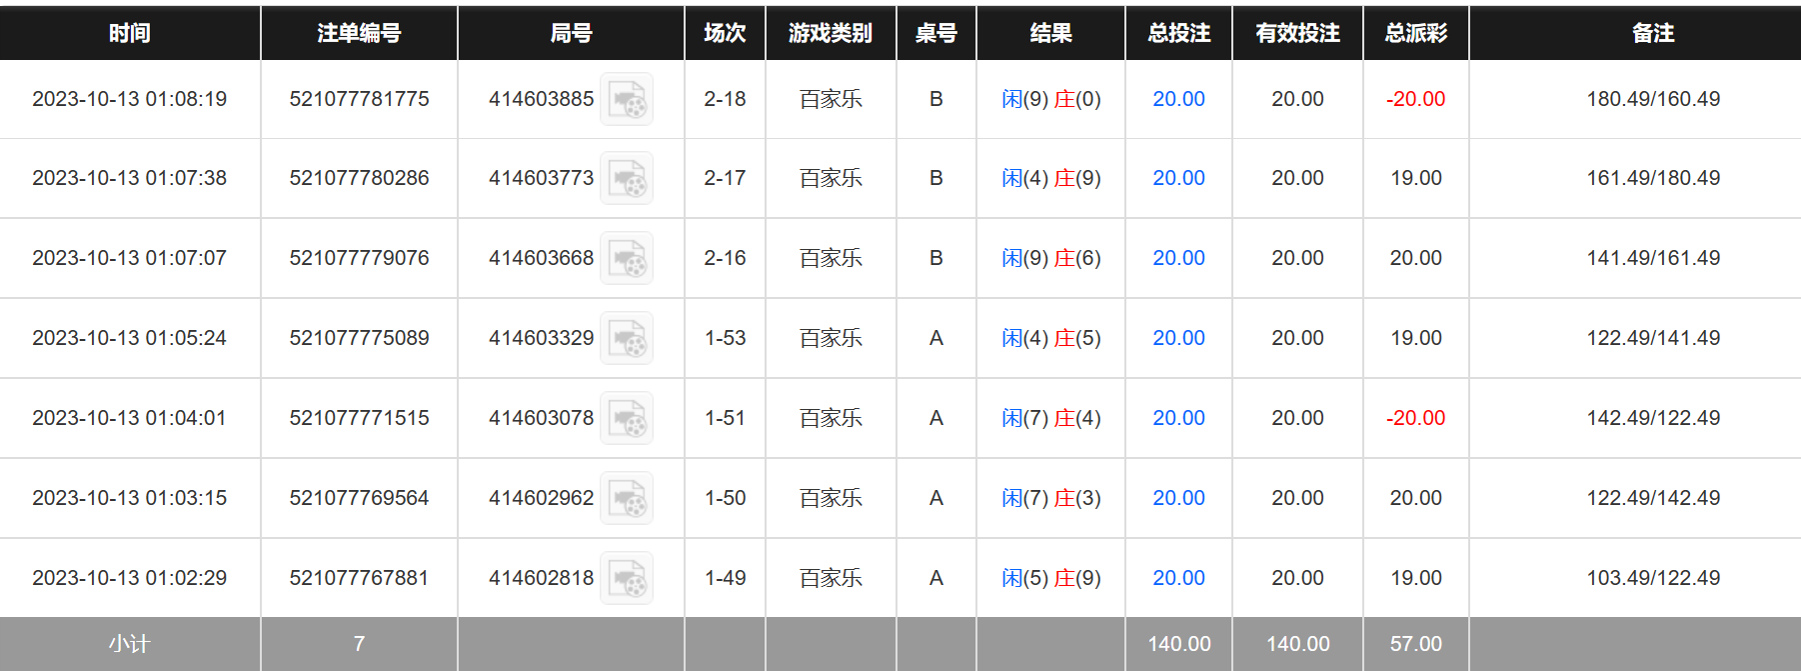Click session number 2-17
1801x671 pixels.
pos(725,178)
